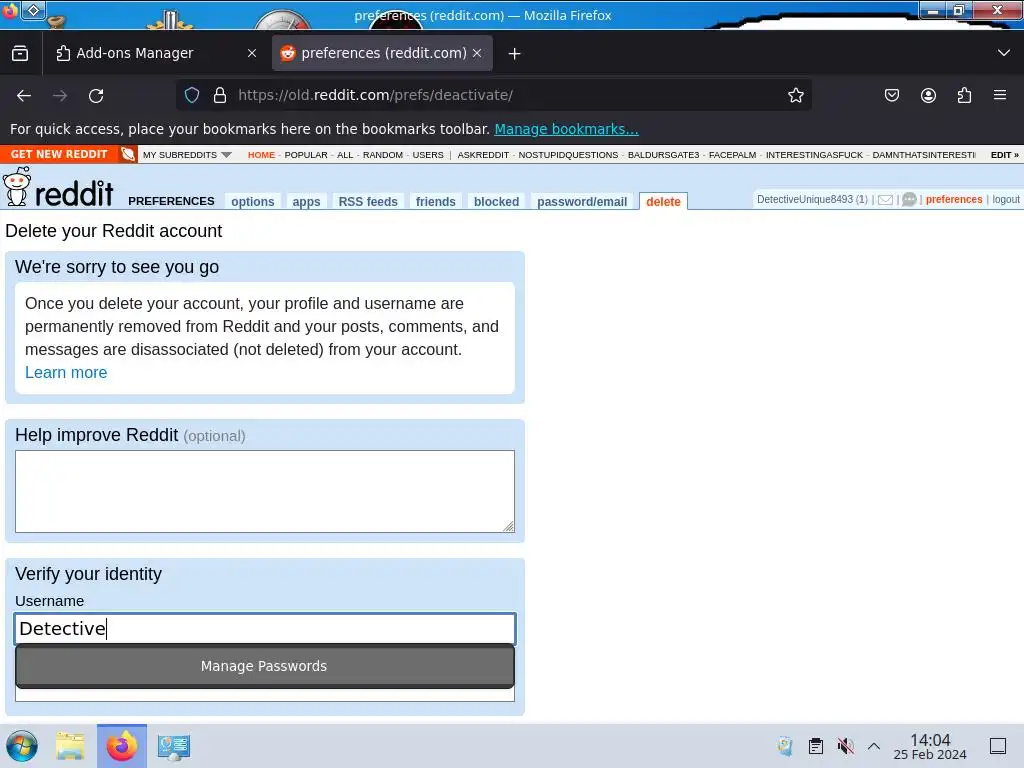Open the blocked tab
Viewport: 1024px width, 768px height.
coord(496,202)
